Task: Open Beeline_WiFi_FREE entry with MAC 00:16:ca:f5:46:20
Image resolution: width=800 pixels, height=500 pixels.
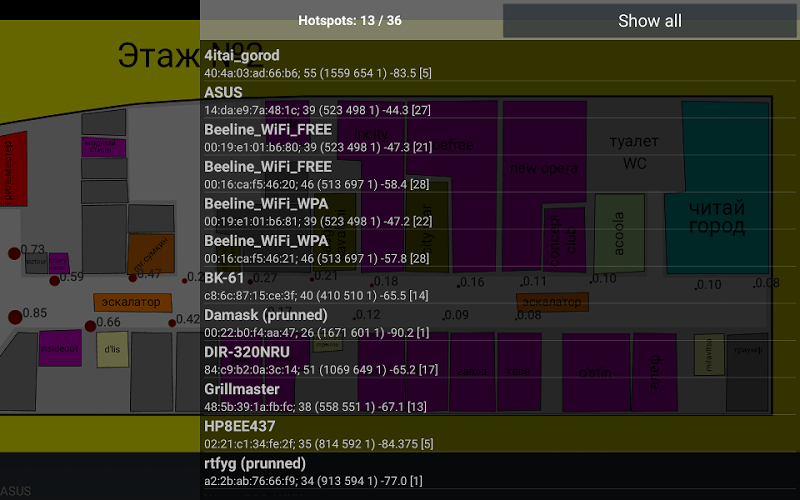Action: [499, 174]
